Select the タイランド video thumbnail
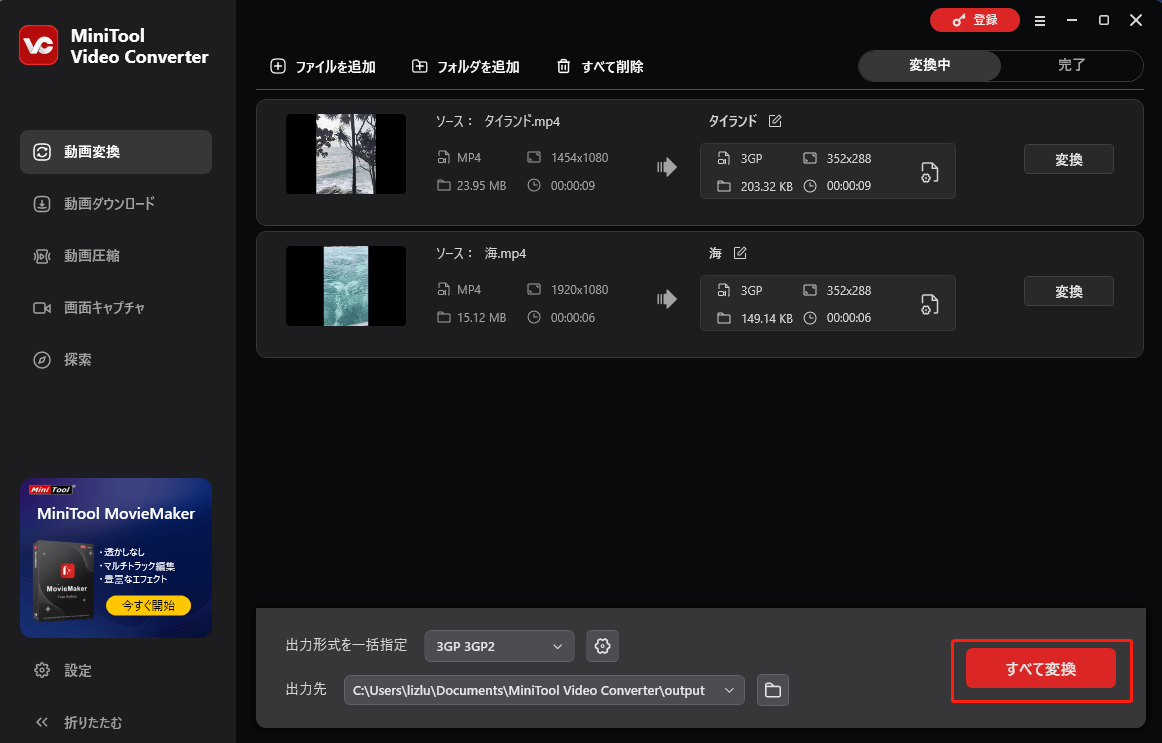The height and width of the screenshot is (743, 1162). click(x=346, y=154)
